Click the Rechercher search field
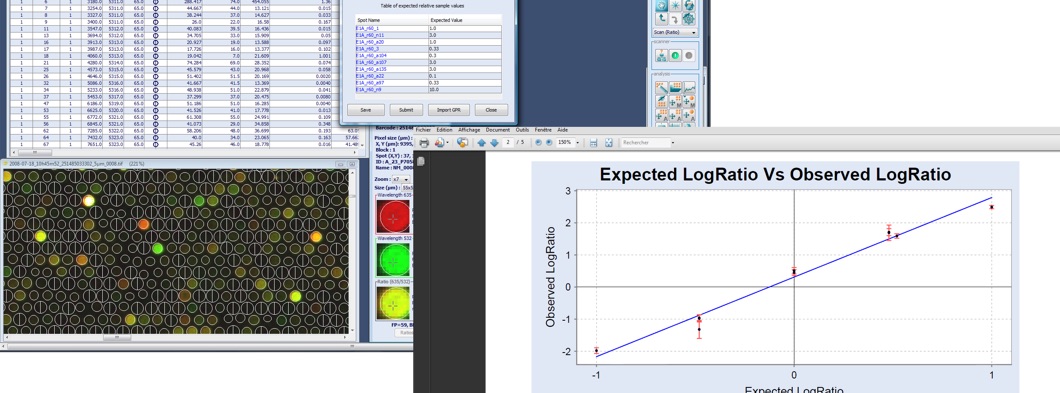Screen dimensions: 1060x393 647,143
